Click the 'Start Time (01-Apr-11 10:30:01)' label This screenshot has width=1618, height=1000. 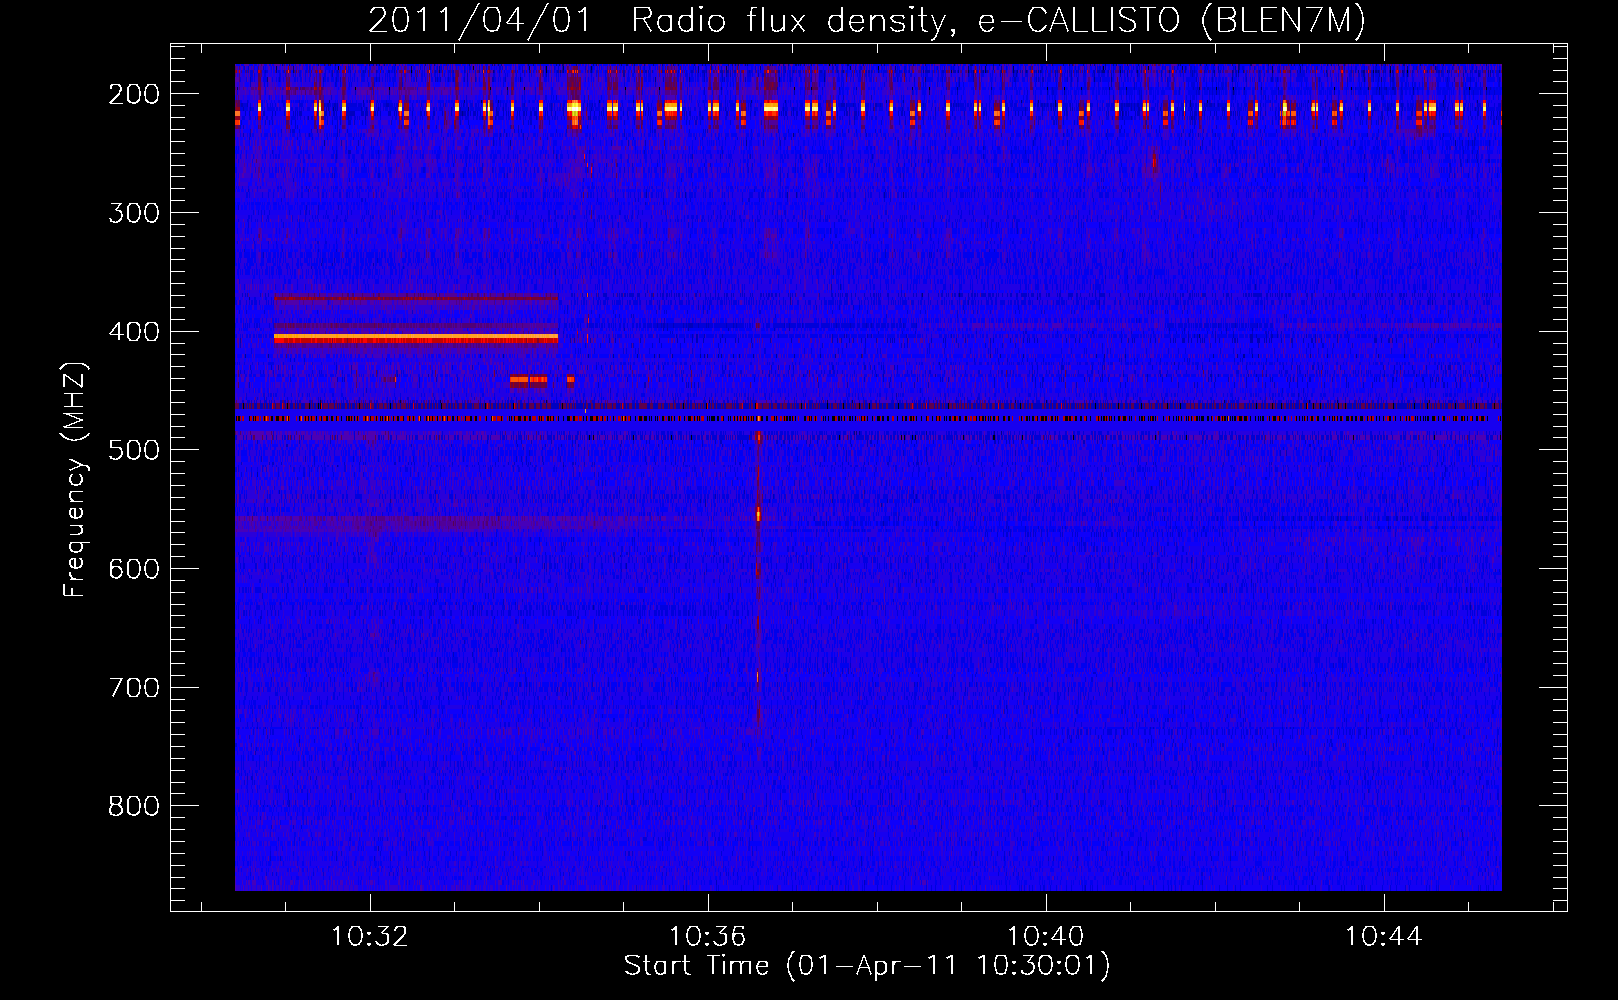(867, 966)
